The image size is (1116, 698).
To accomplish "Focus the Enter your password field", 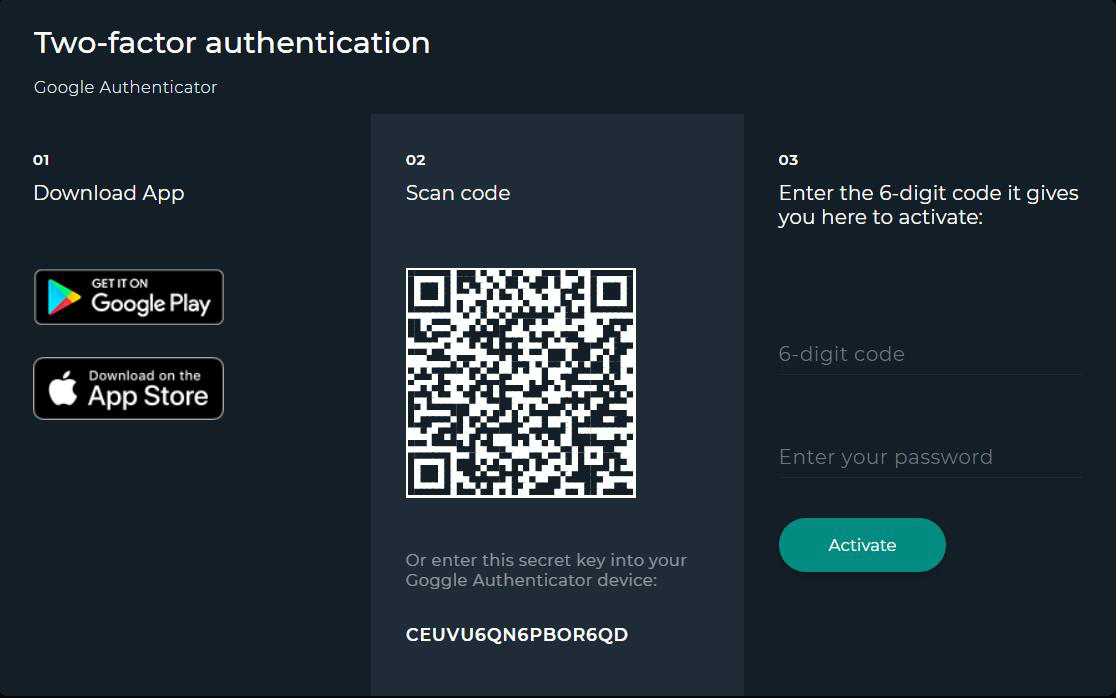I will click(x=929, y=457).
